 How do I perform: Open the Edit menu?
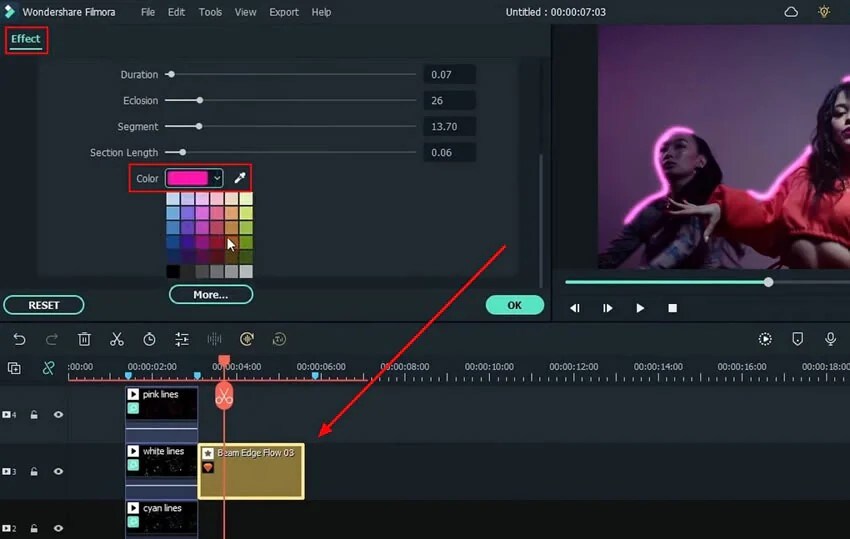(176, 12)
